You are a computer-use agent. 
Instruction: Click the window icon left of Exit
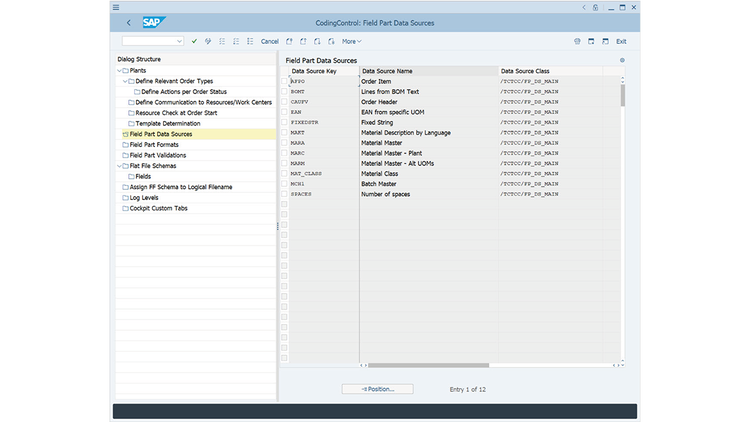pos(606,42)
